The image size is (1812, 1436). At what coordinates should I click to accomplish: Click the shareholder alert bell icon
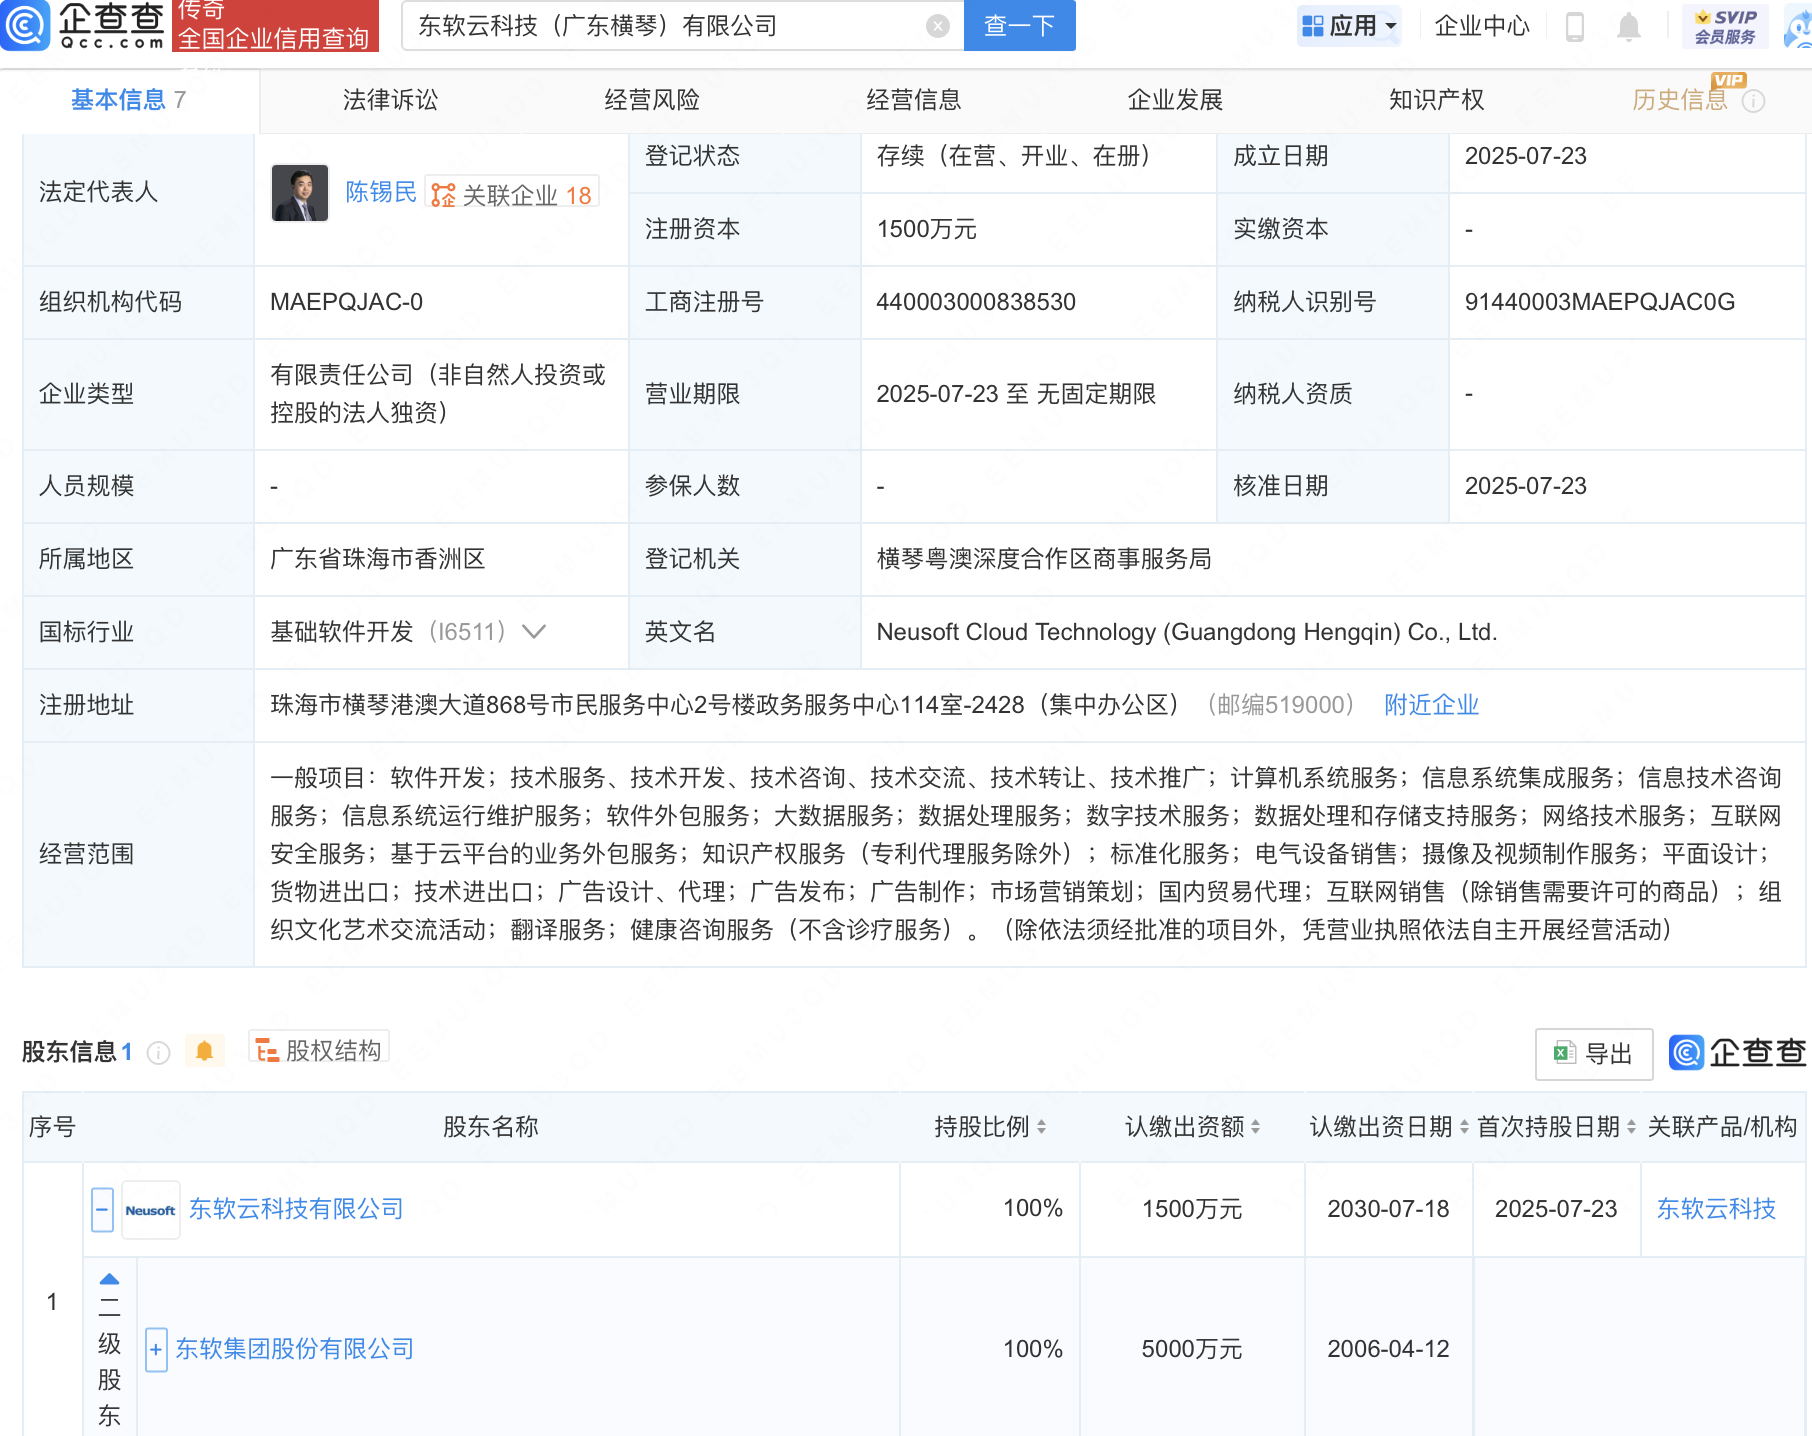(x=205, y=1051)
